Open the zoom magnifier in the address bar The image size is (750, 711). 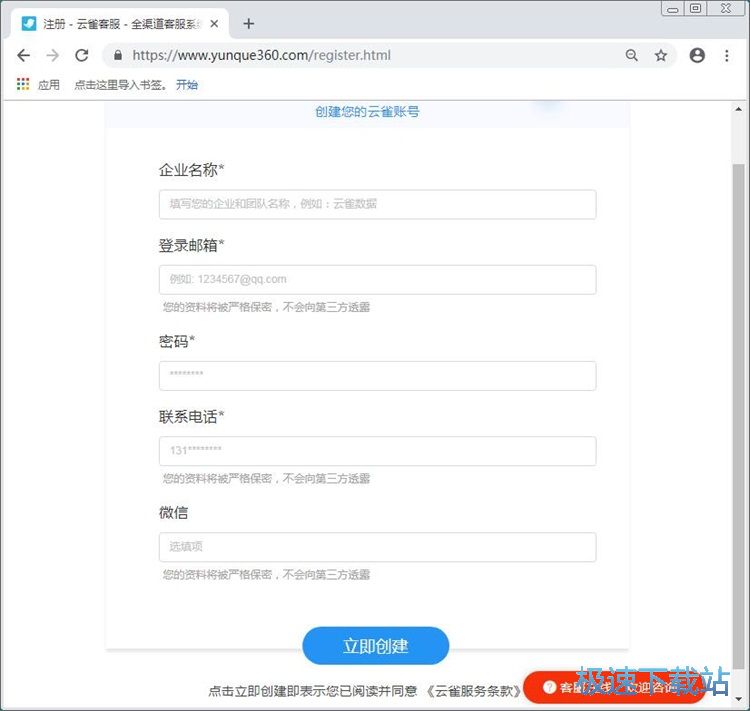(631, 56)
